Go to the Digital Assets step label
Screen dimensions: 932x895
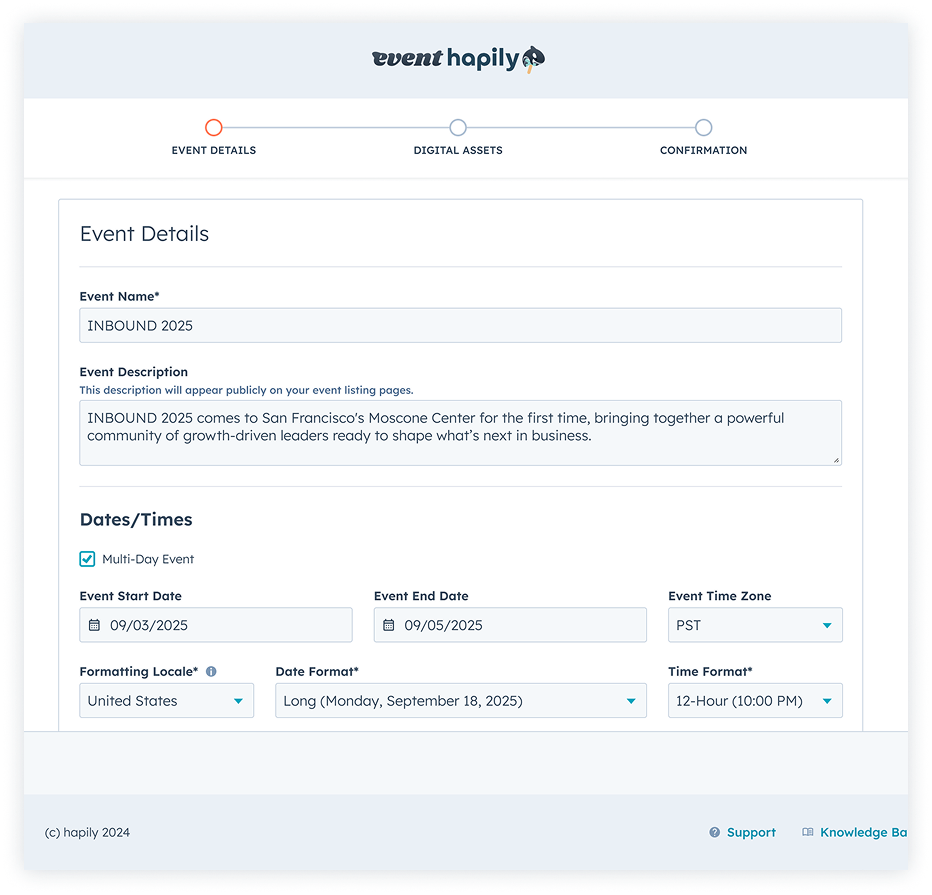coord(458,150)
